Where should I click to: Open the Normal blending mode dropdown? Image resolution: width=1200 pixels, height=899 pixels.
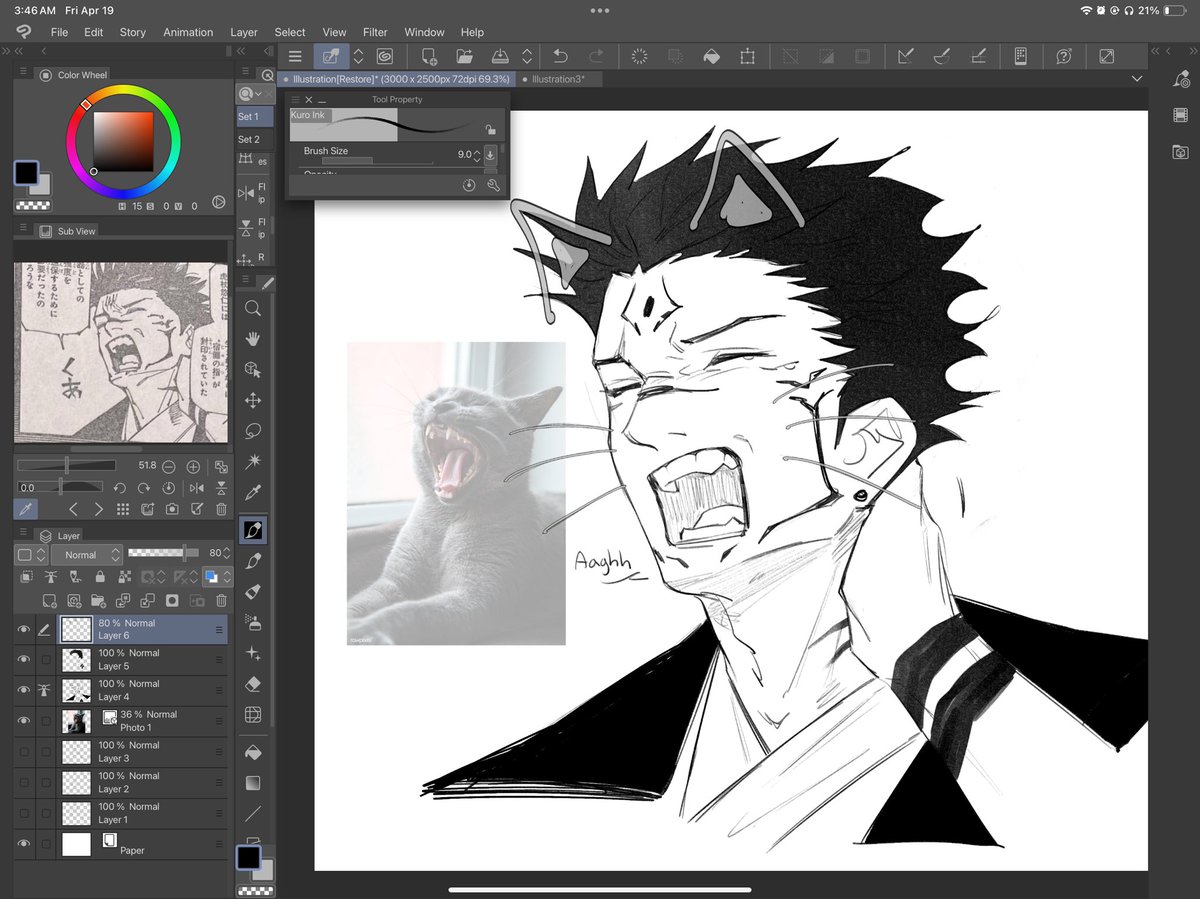(x=87, y=554)
